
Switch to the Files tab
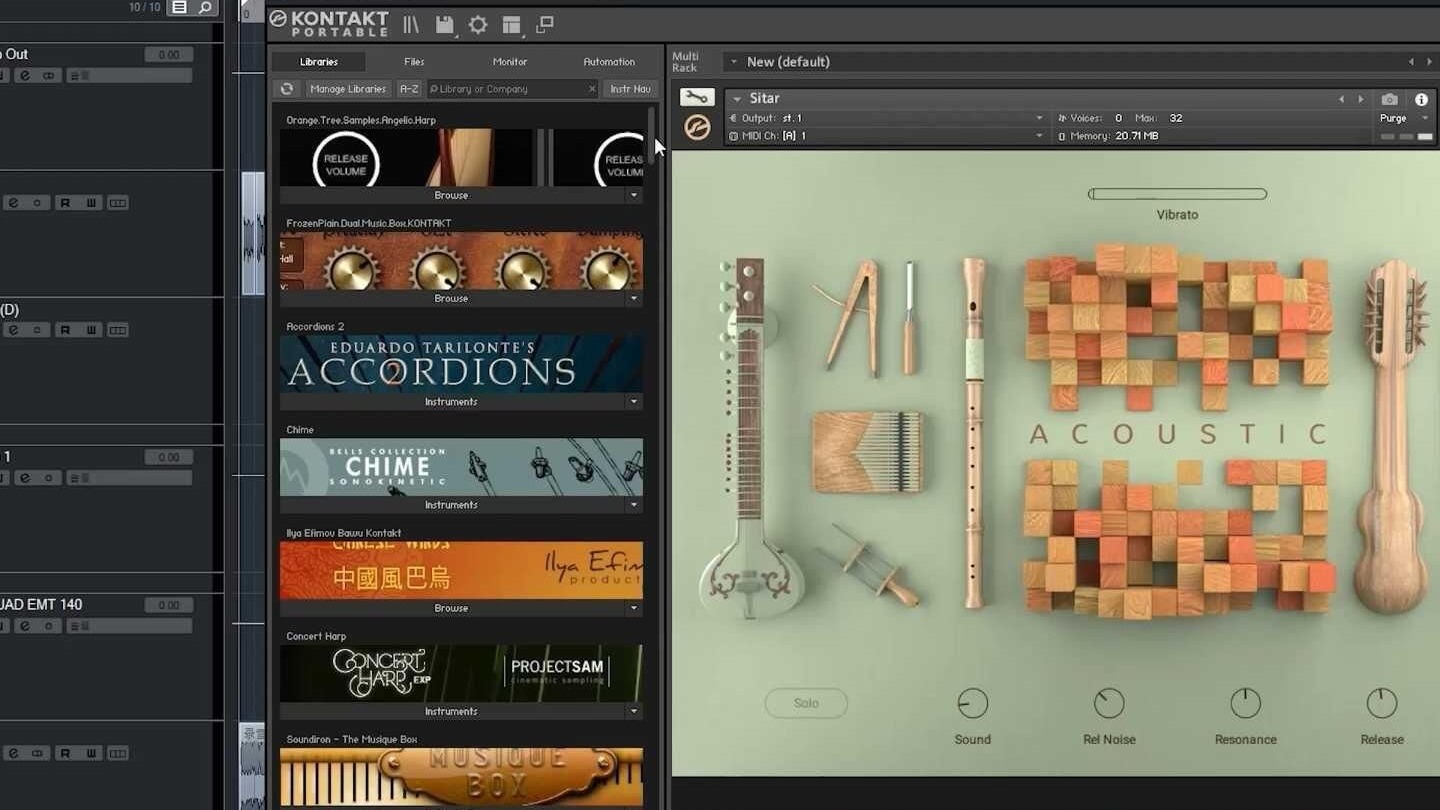414,62
